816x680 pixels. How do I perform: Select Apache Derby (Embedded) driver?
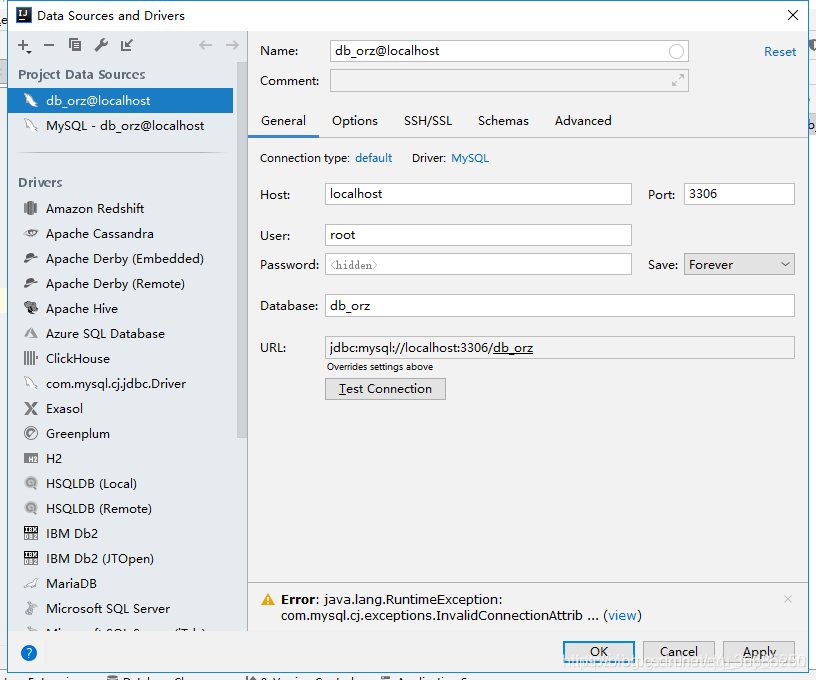click(x=120, y=259)
